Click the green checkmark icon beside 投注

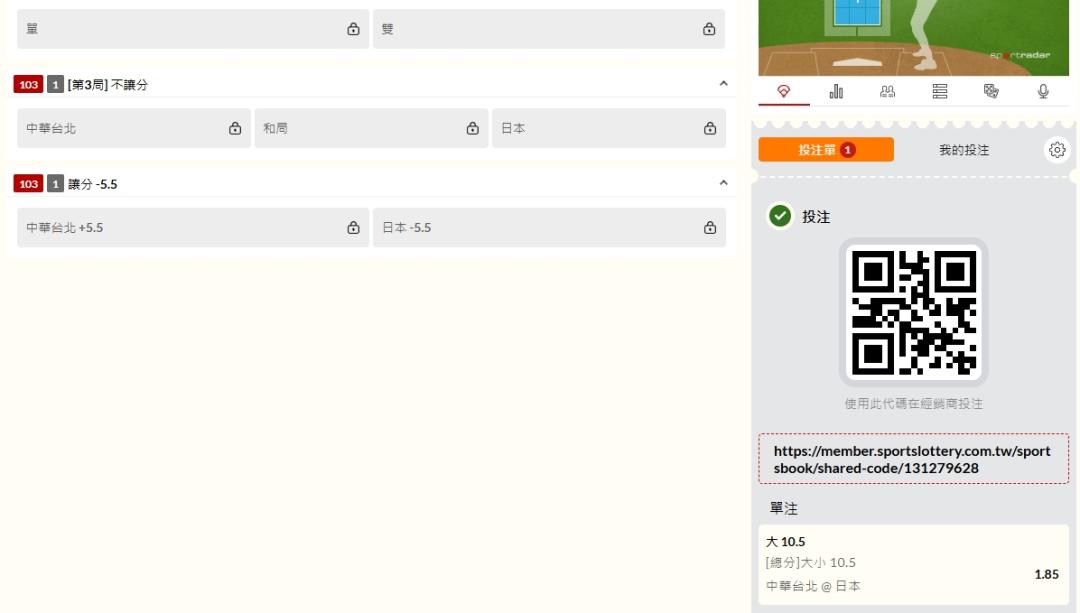tap(780, 216)
